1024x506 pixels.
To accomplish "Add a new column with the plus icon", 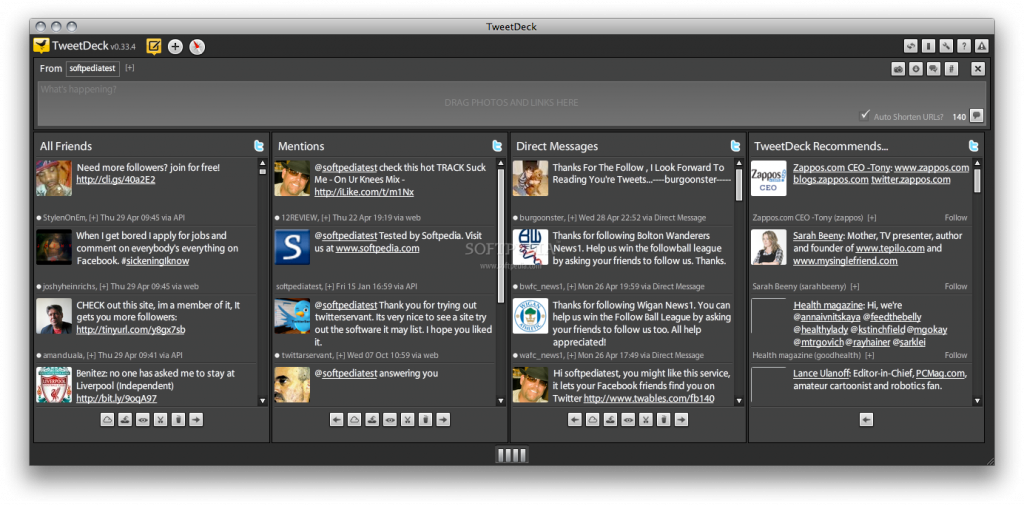I will [175, 46].
